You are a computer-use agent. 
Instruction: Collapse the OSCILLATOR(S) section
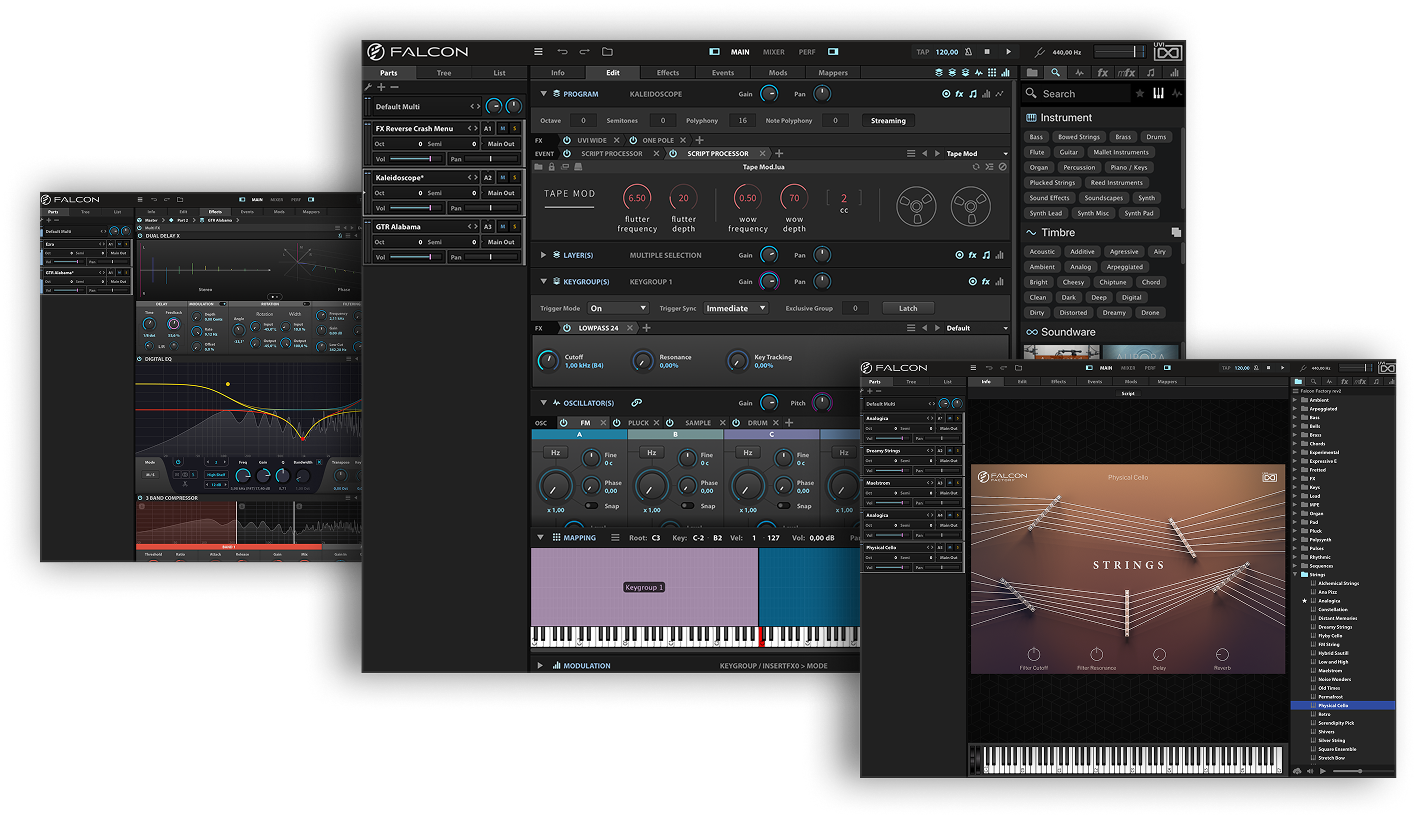pos(544,403)
